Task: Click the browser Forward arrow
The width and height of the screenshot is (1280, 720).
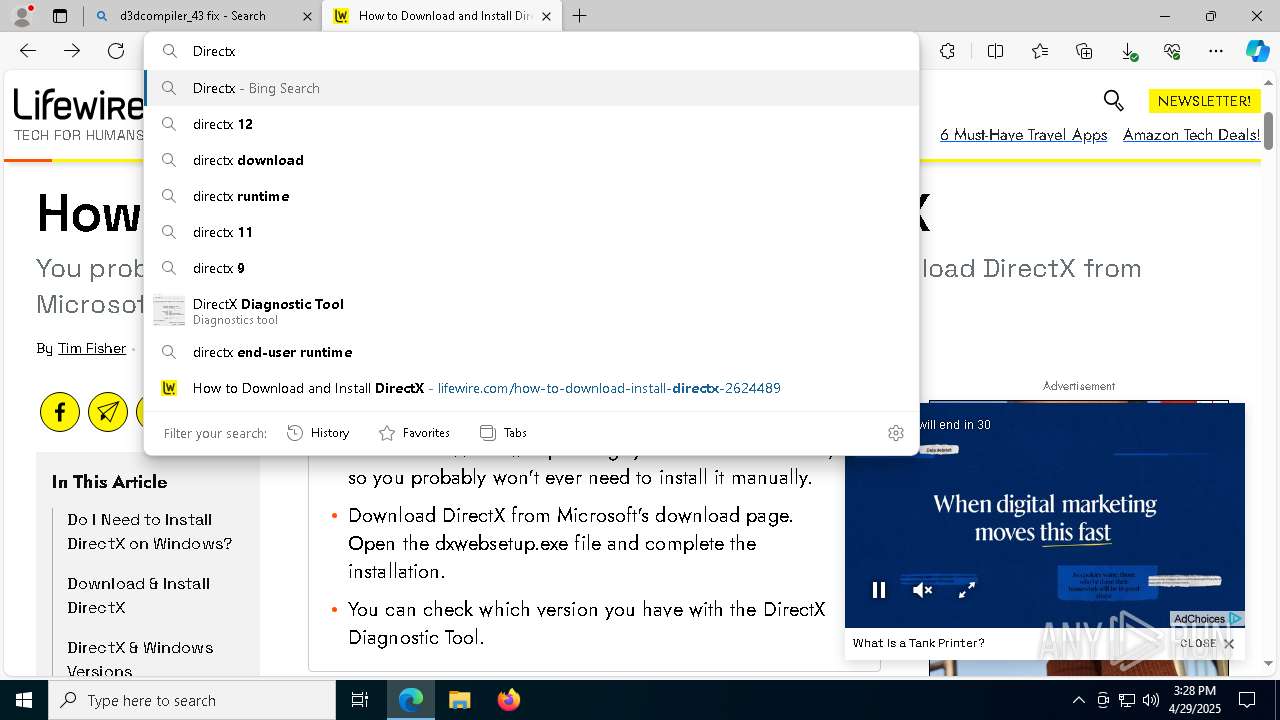Action: [72, 51]
